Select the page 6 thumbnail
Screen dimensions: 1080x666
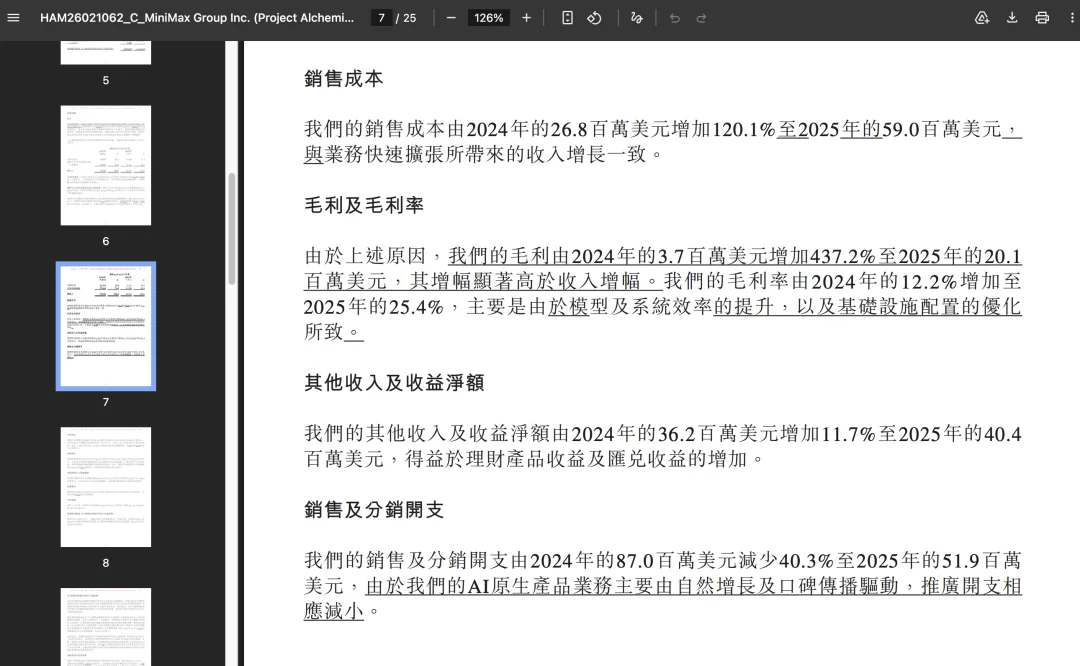[x=105, y=164]
